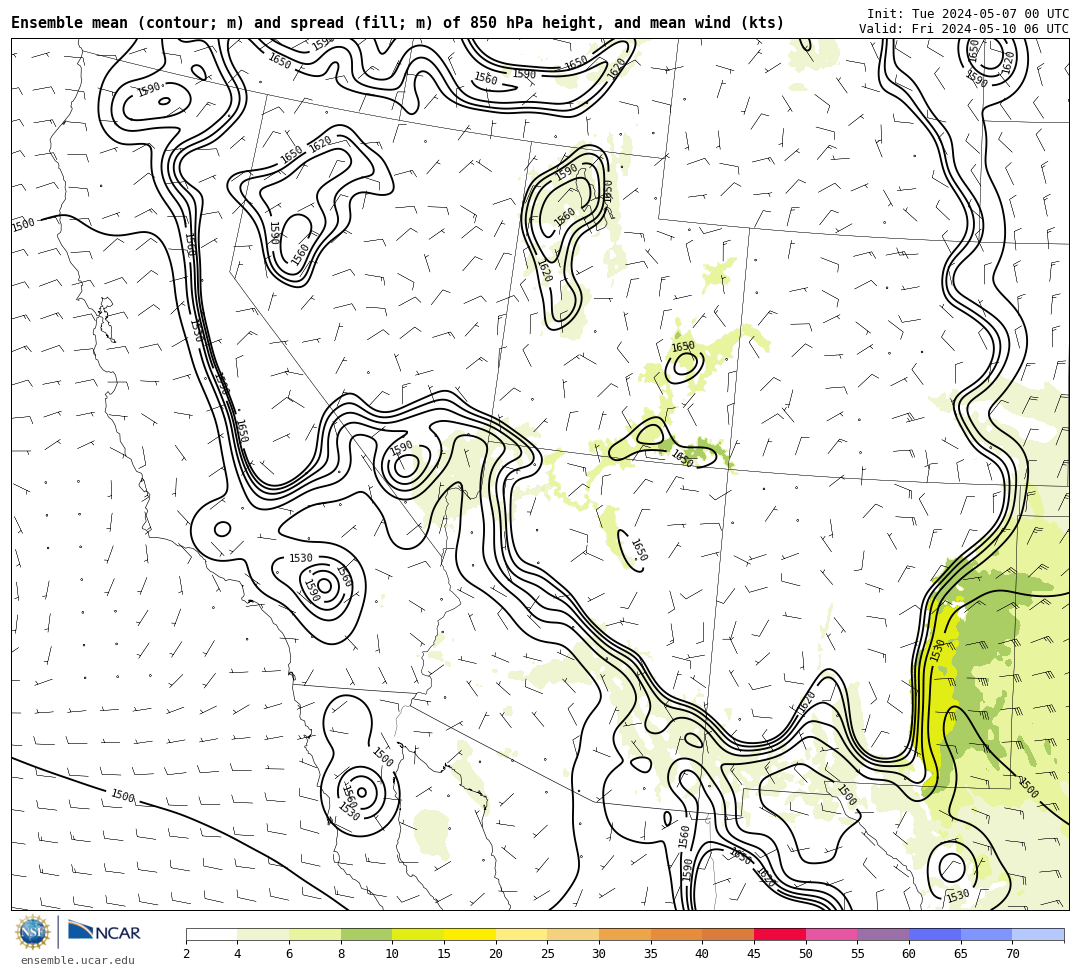
Task: Click the tan 25-30 colorbar swatch
Action: pyautogui.click(x=573, y=934)
